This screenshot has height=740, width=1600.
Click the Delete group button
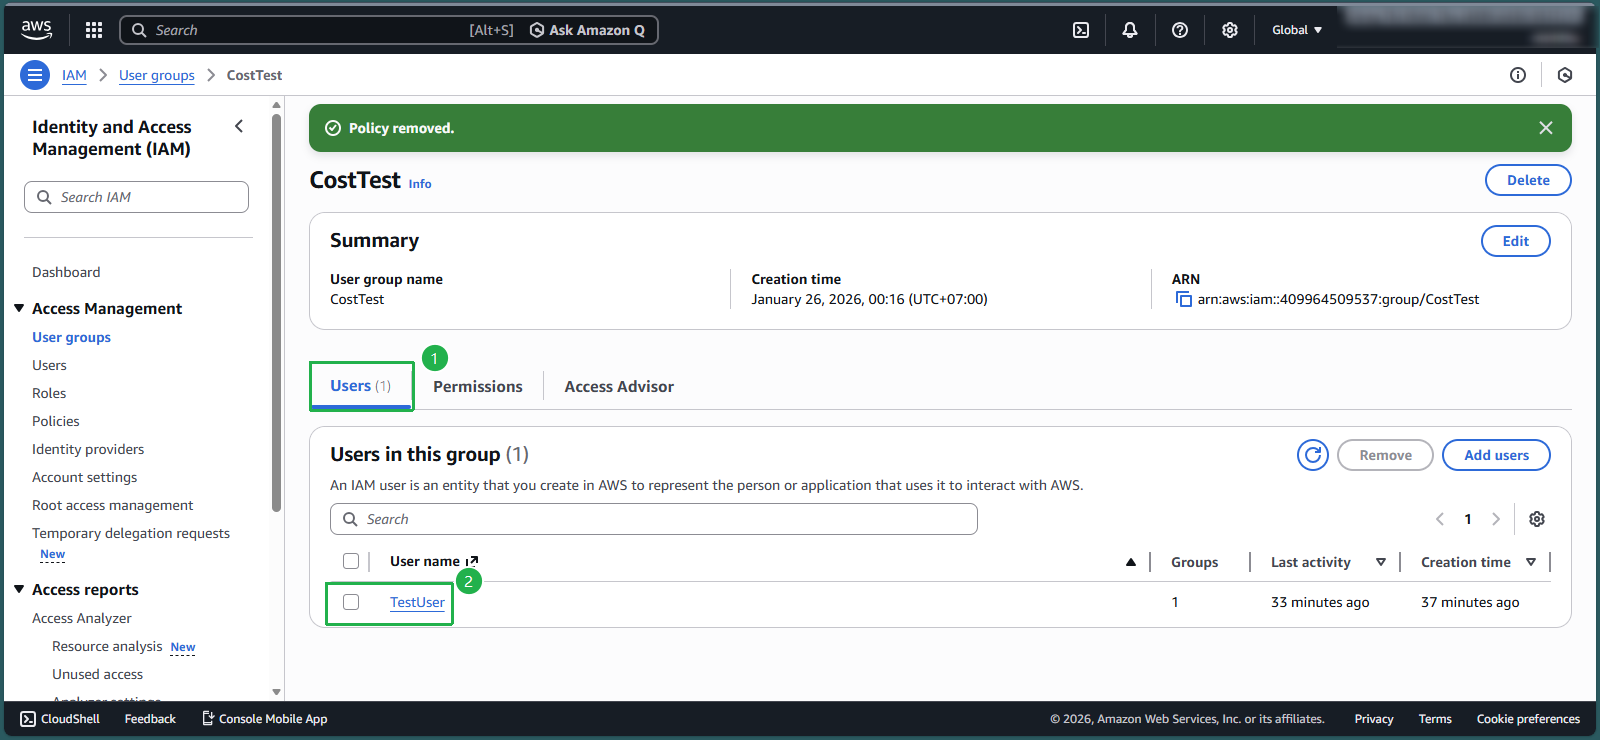(1528, 180)
